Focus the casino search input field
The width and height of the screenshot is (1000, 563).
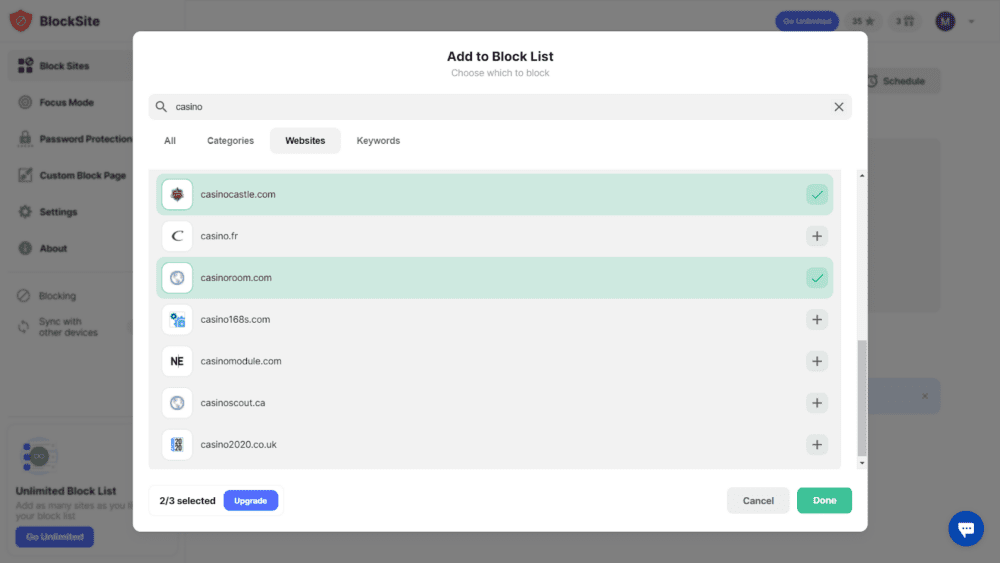click(x=500, y=107)
